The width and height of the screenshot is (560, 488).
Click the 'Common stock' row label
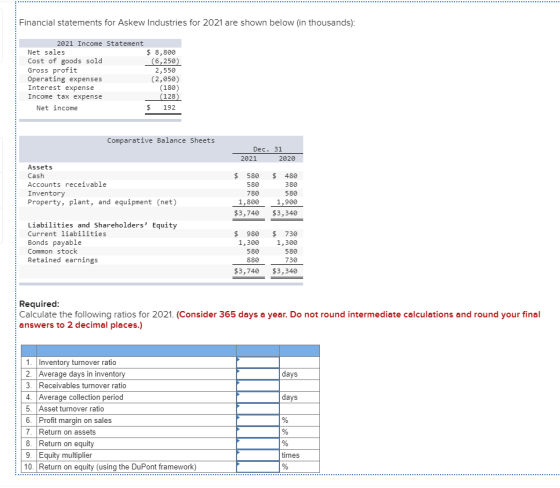[52, 251]
